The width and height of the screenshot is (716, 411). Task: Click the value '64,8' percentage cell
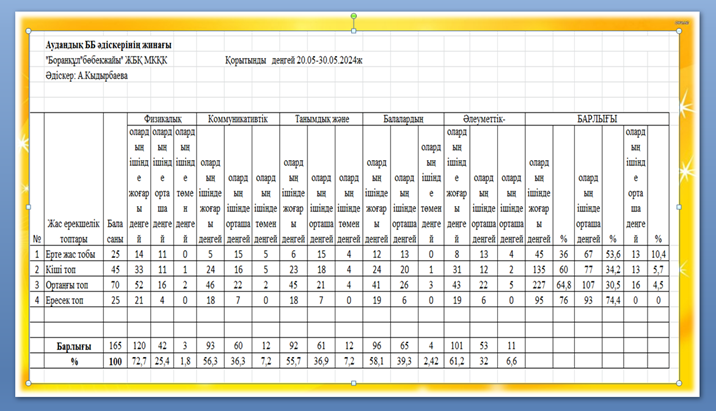coord(563,285)
